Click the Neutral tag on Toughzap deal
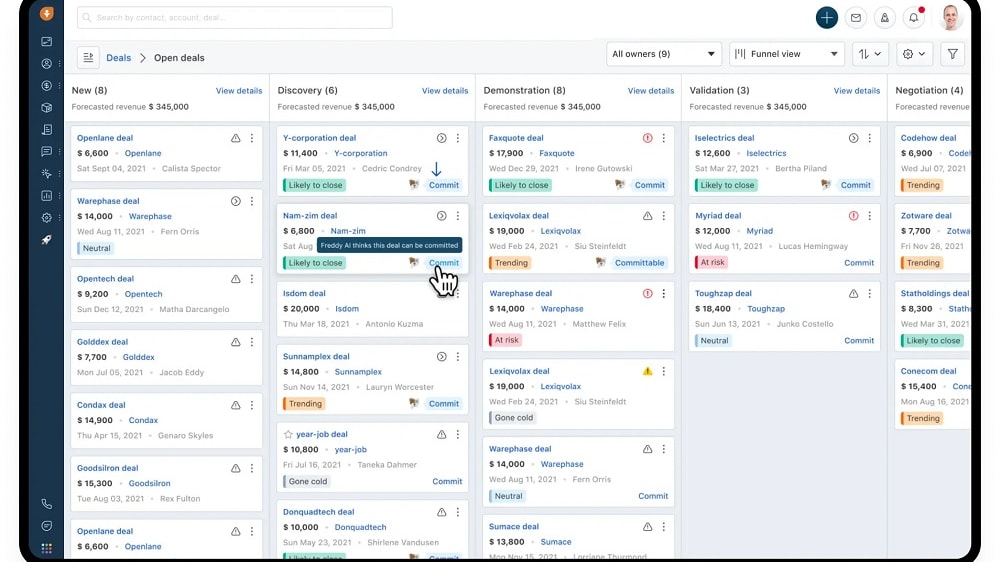 pyautogui.click(x=714, y=341)
